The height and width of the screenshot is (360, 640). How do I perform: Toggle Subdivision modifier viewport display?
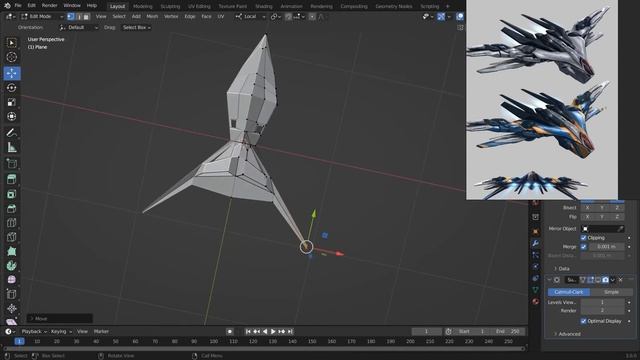coord(598,280)
